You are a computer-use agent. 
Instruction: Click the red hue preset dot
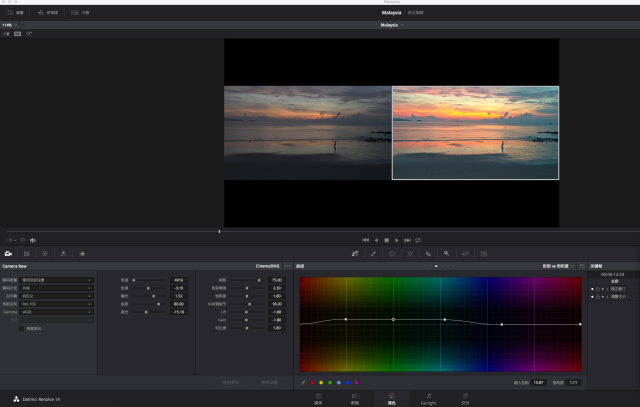pos(311,382)
